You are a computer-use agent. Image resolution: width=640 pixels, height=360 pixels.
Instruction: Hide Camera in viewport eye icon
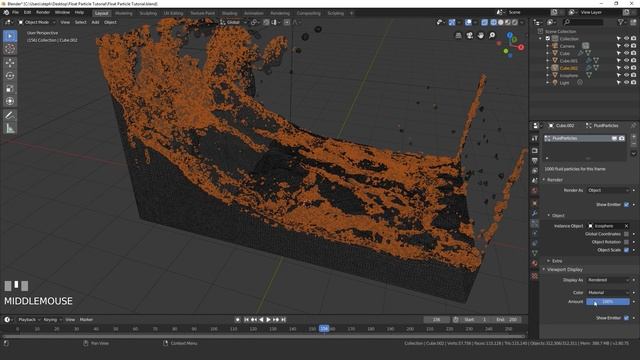(626, 46)
